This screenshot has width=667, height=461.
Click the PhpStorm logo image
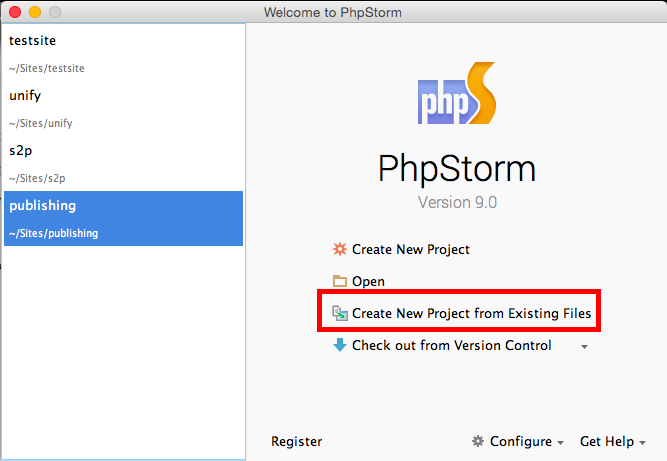click(x=457, y=93)
